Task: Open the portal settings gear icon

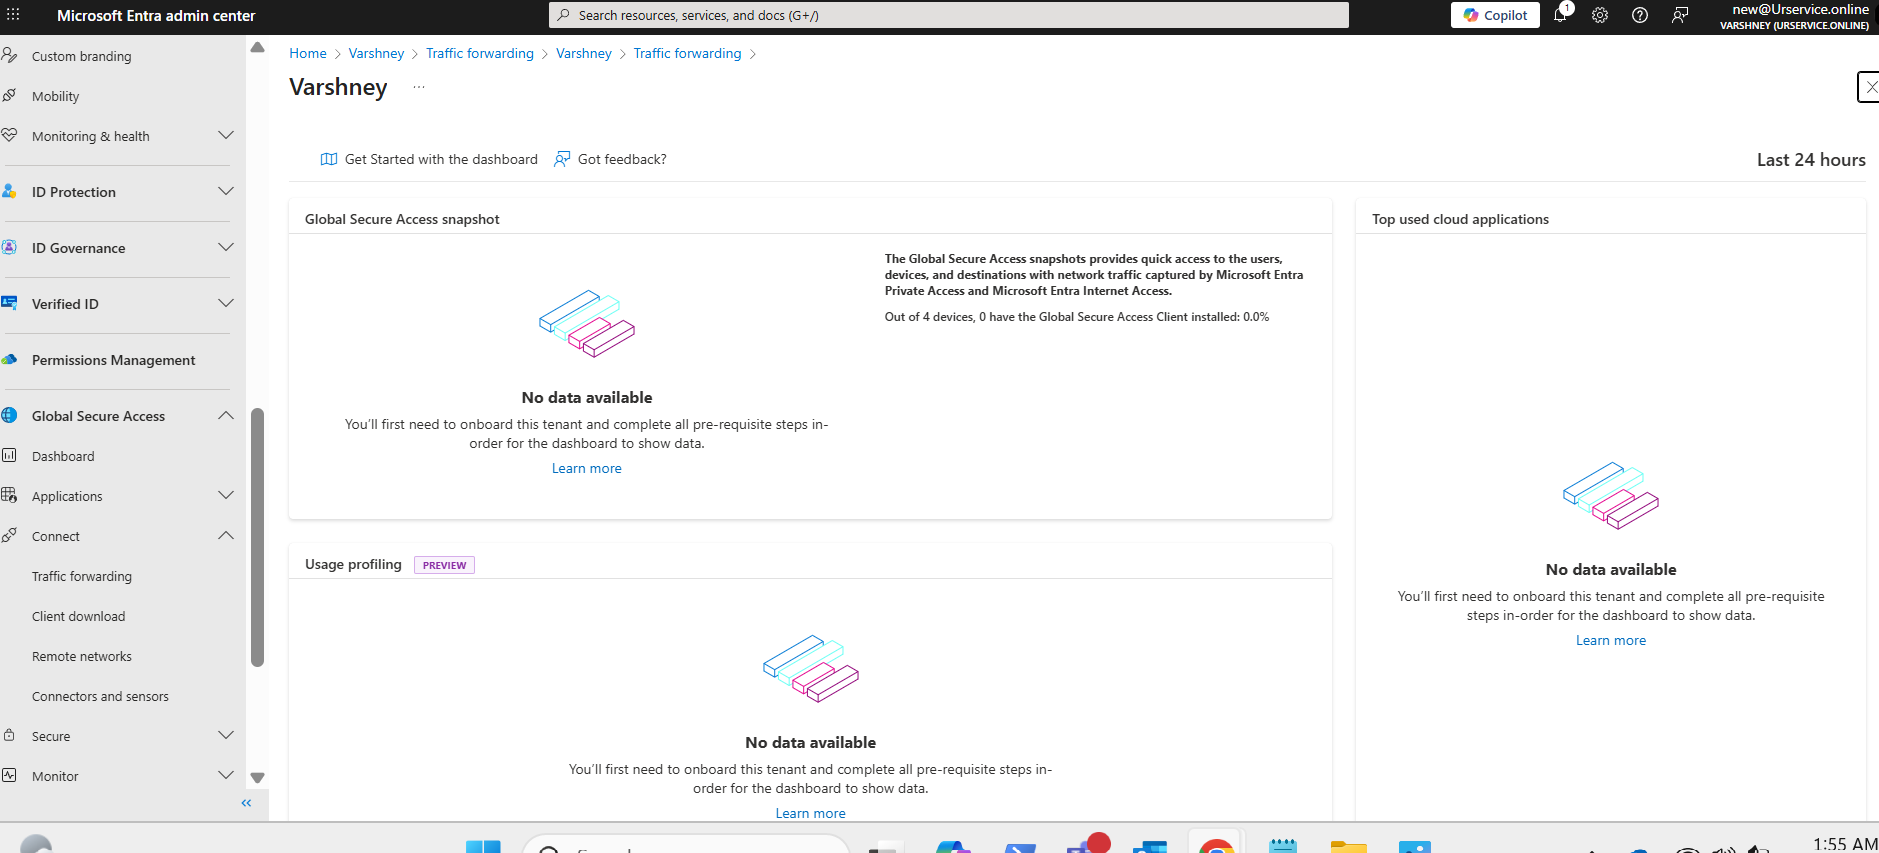Action: click(x=1600, y=15)
